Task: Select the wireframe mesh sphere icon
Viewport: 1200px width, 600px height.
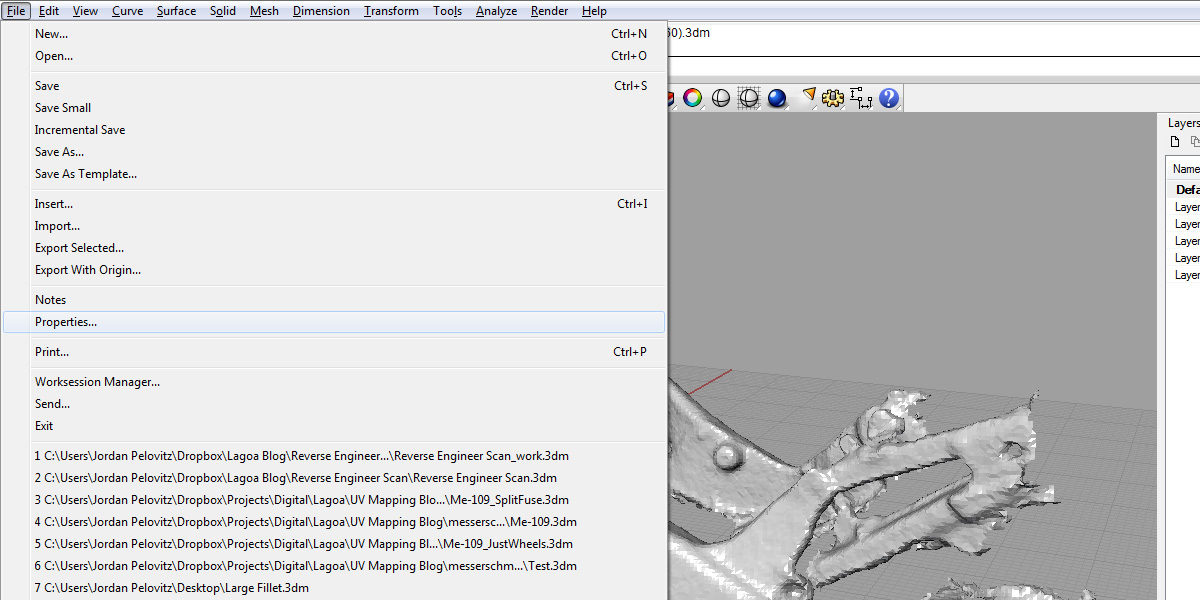Action: (x=748, y=98)
